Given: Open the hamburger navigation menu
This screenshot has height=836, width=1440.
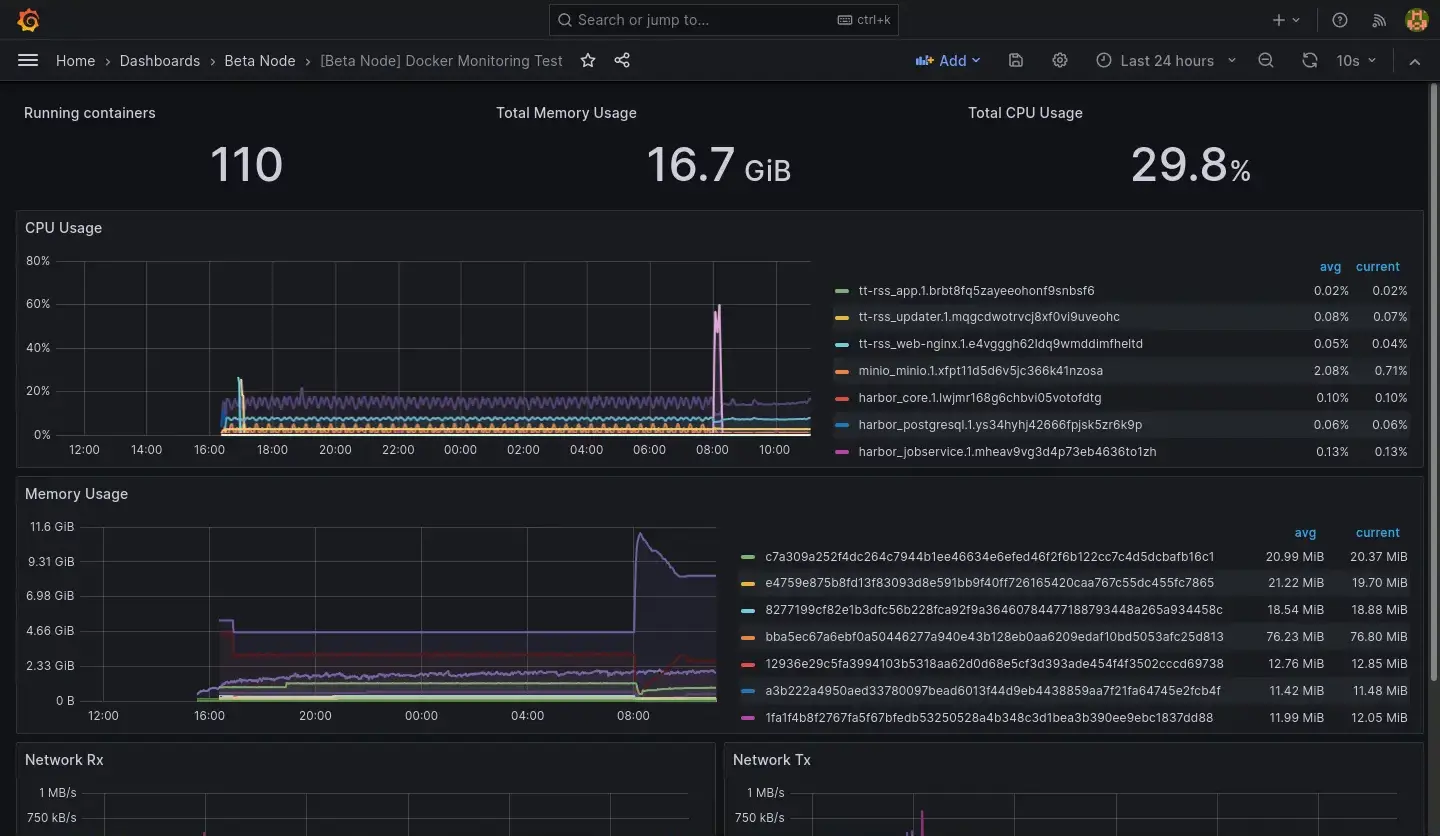Looking at the screenshot, I should [28, 61].
